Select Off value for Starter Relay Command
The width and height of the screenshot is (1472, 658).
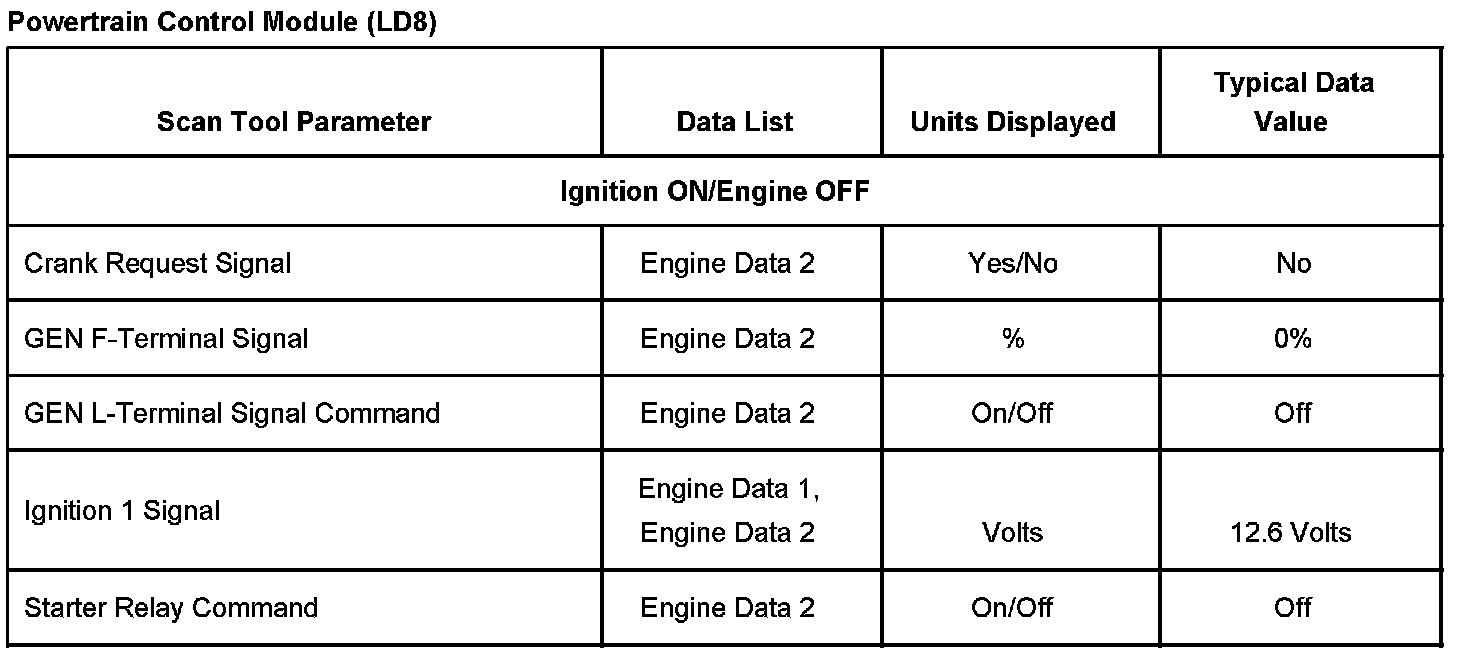[x=1293, y=608]
